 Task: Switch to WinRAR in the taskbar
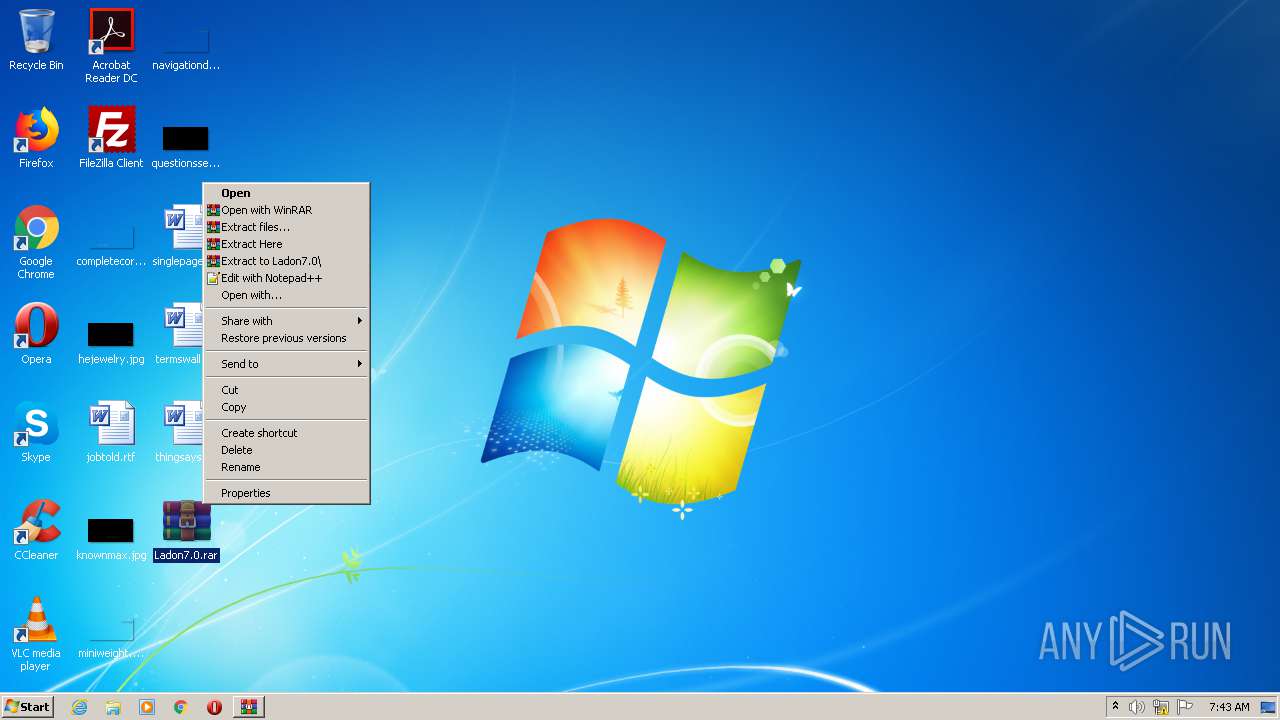(249, 707)
